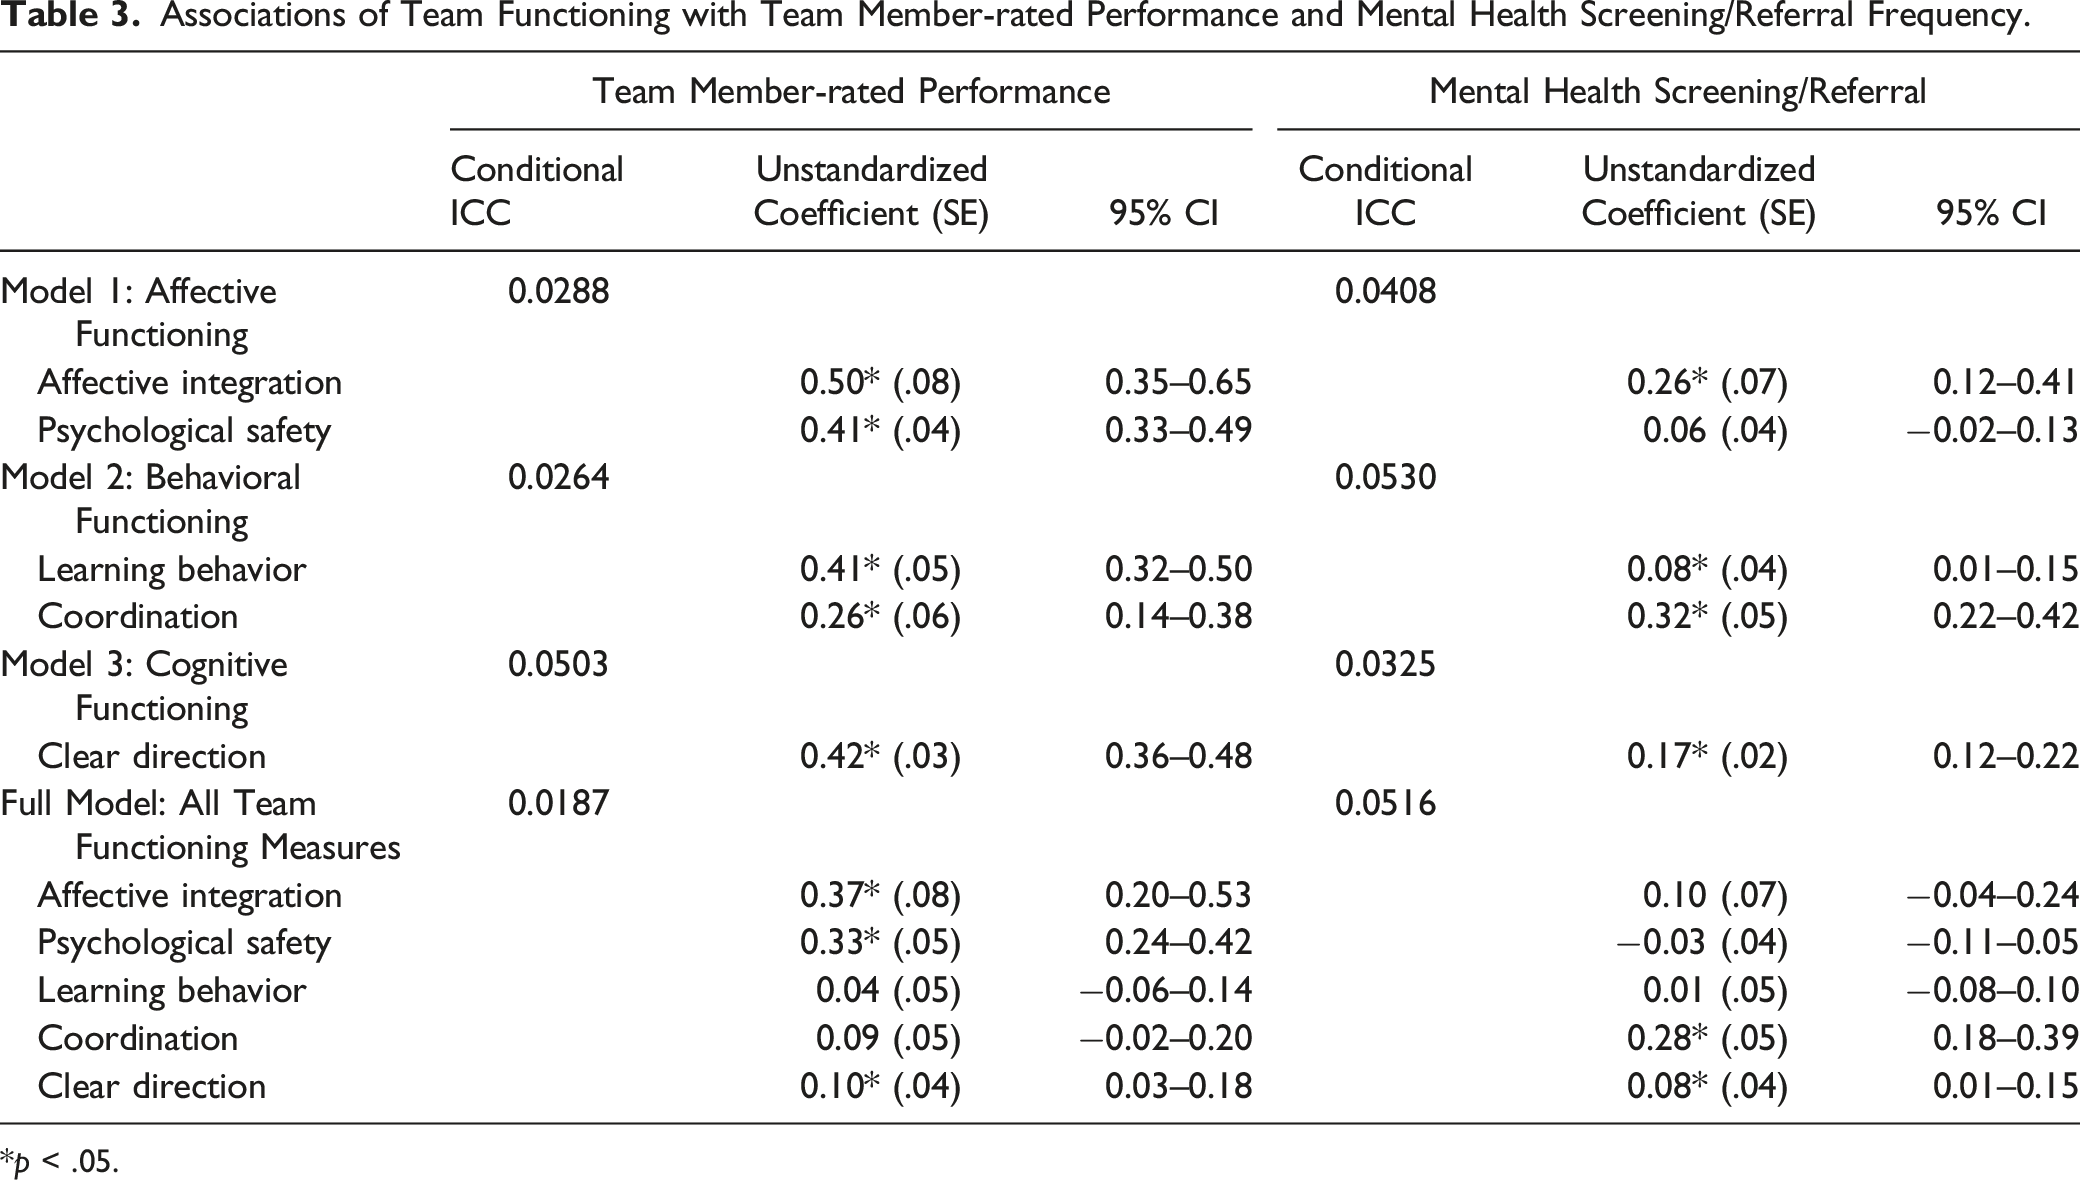
Task: Click the 0.35–0.65 confidence interval cell
Action: 1178,382
